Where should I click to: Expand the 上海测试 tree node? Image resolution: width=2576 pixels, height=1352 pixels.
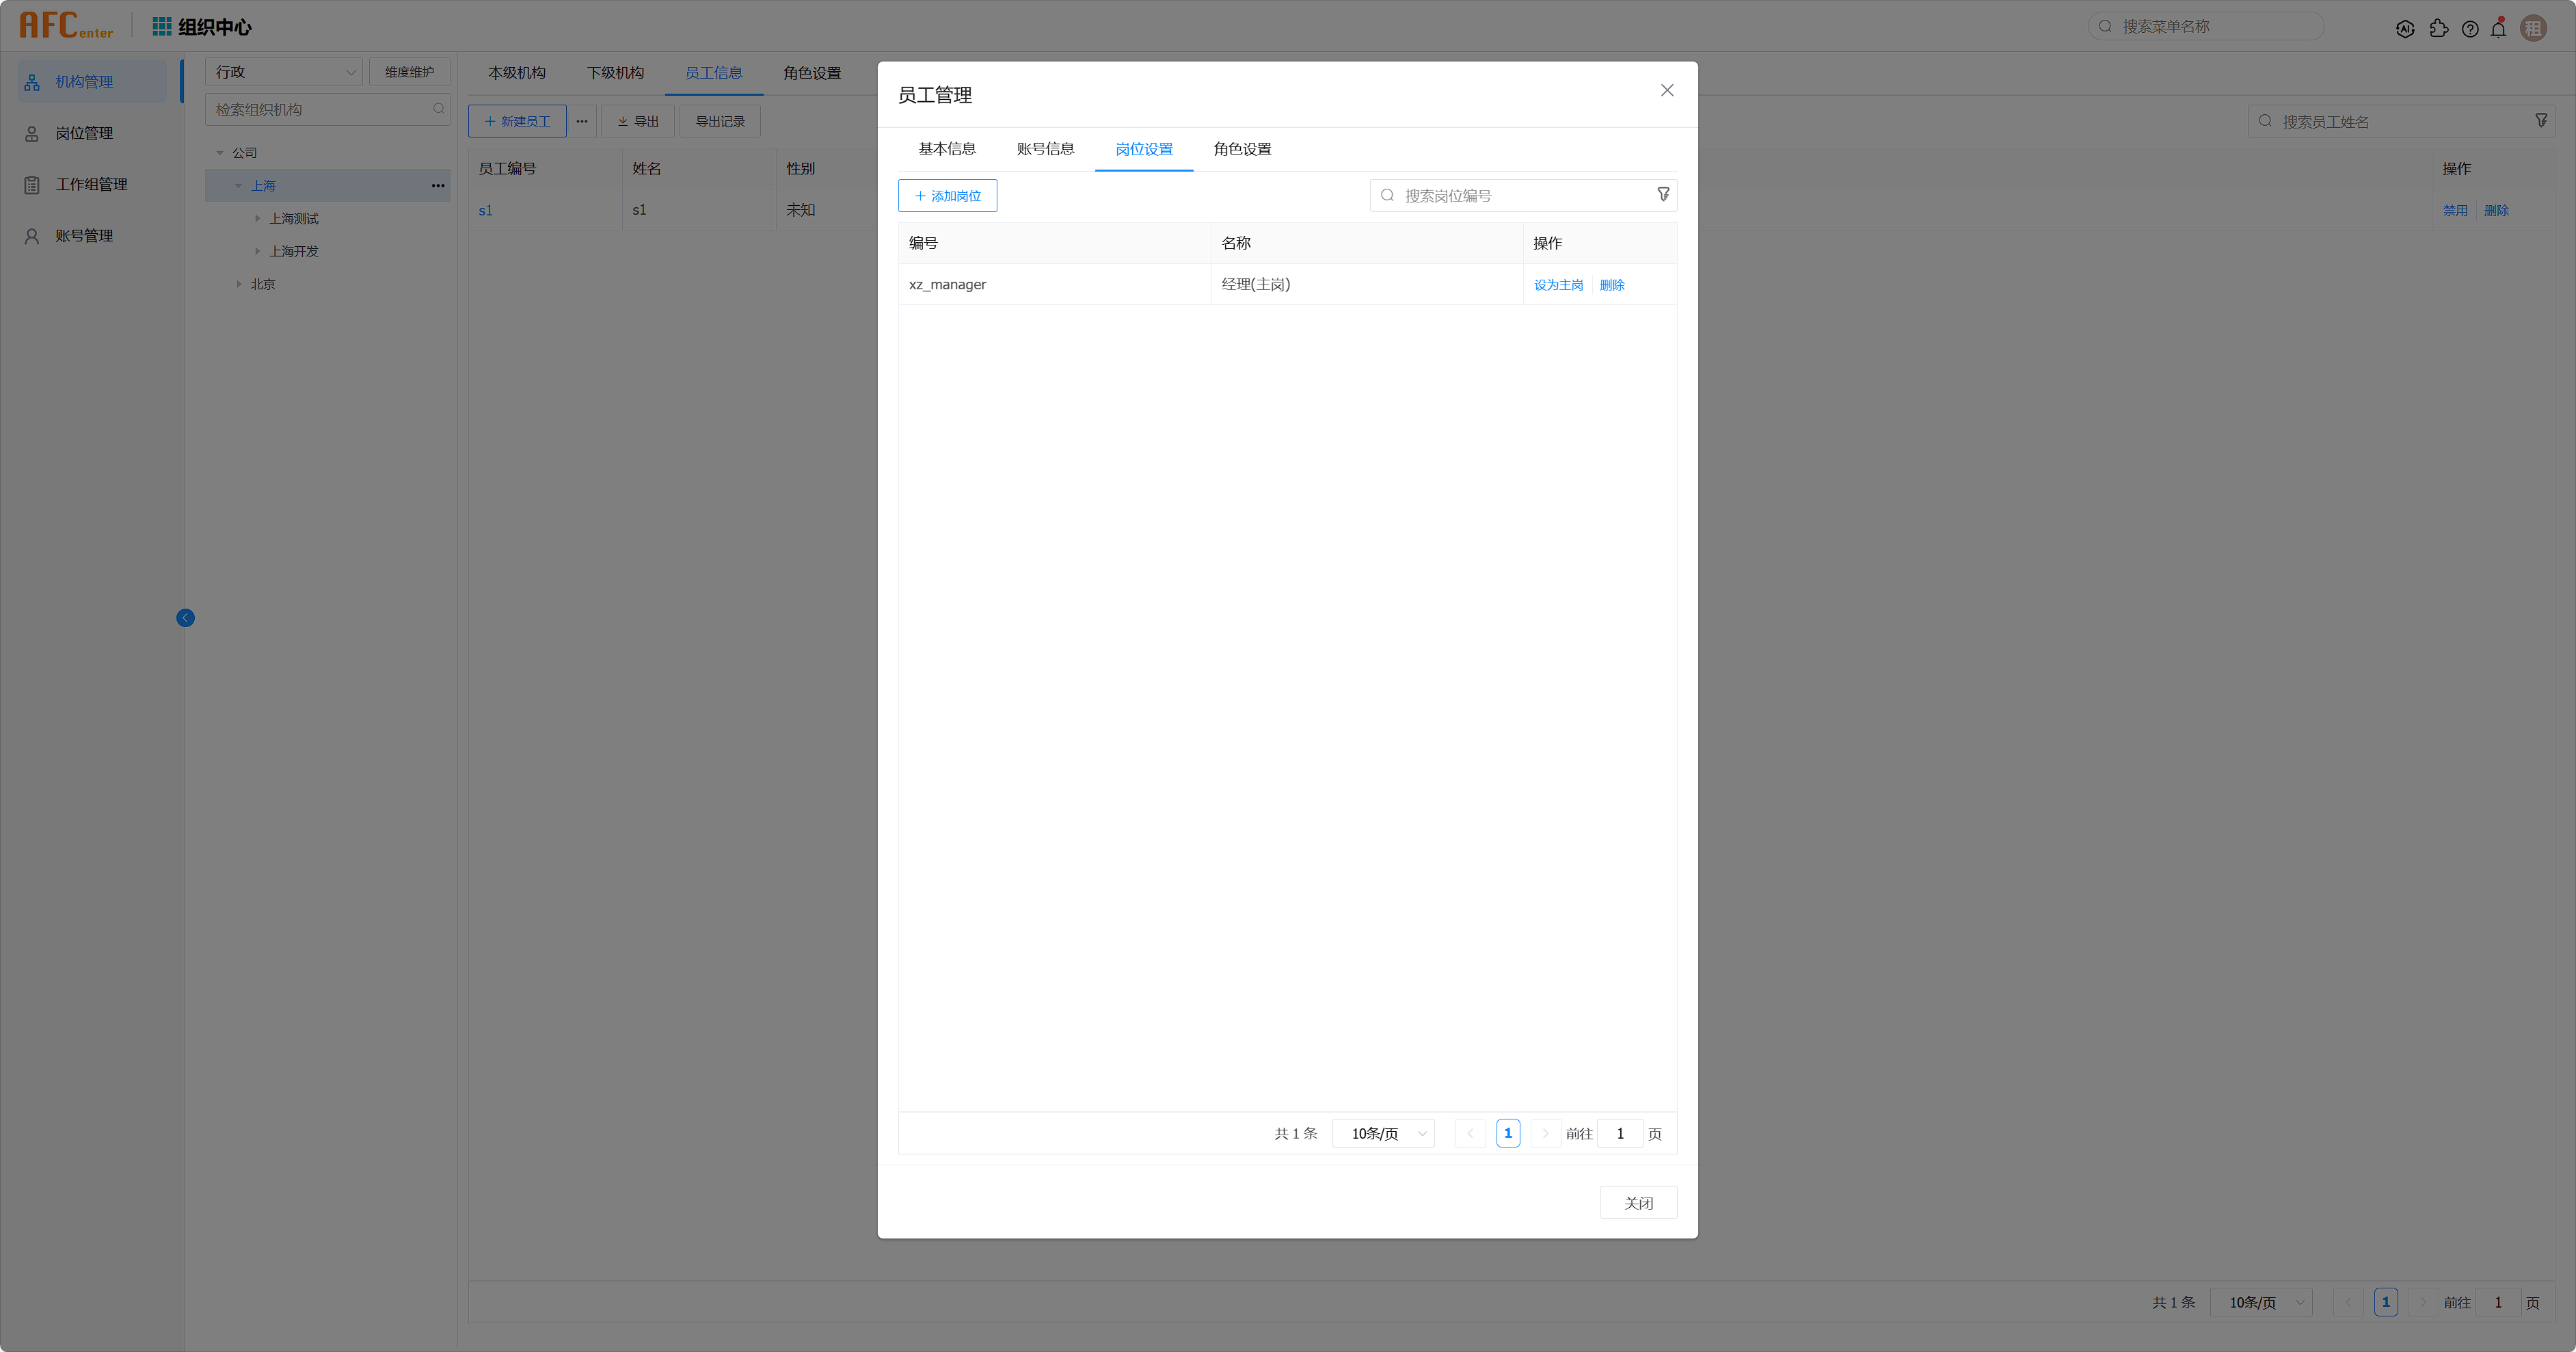click(257, 218)
